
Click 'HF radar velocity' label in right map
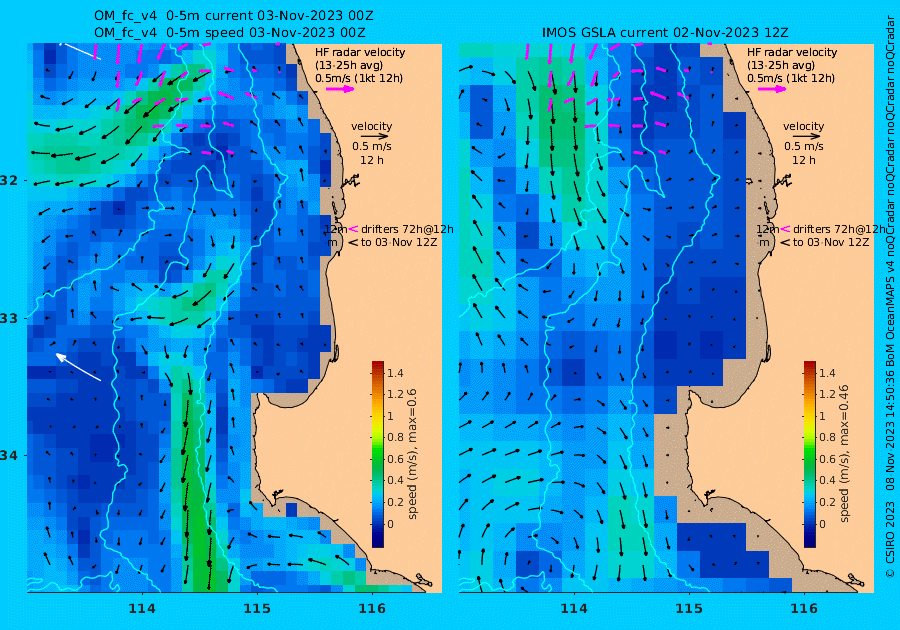(x=792, y=52)
